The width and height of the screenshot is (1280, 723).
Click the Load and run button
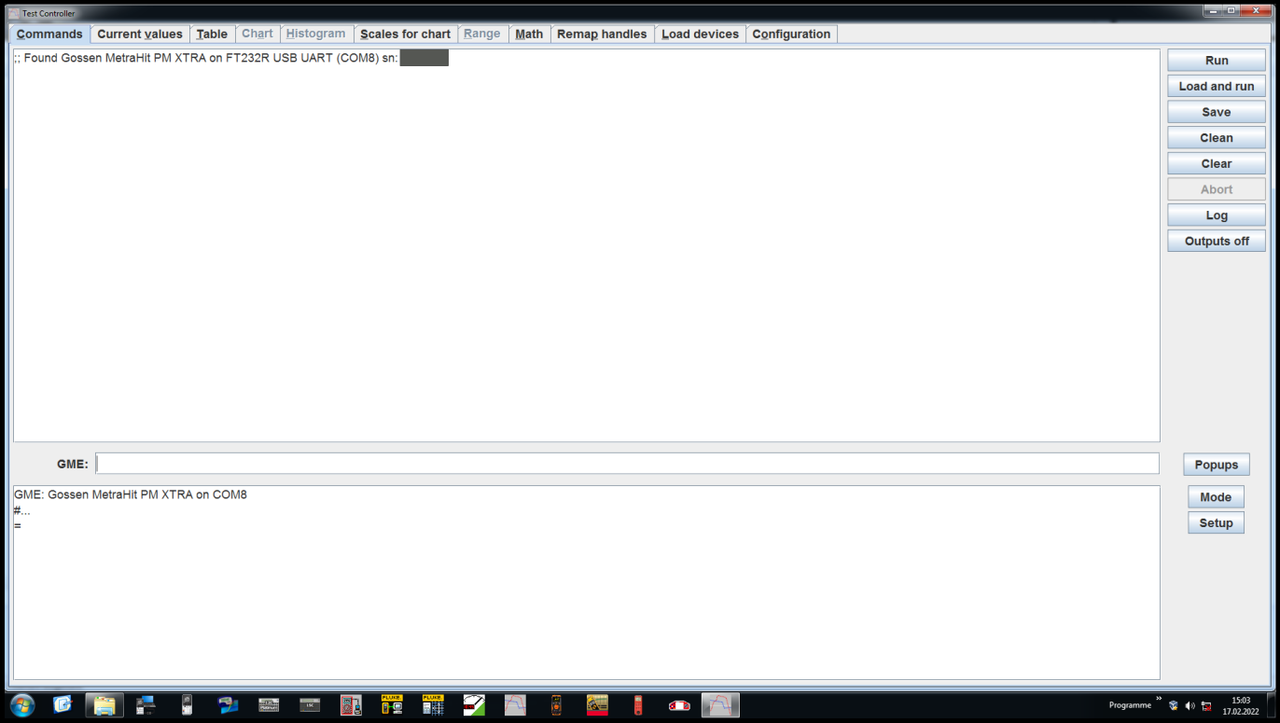(1216, 86)
